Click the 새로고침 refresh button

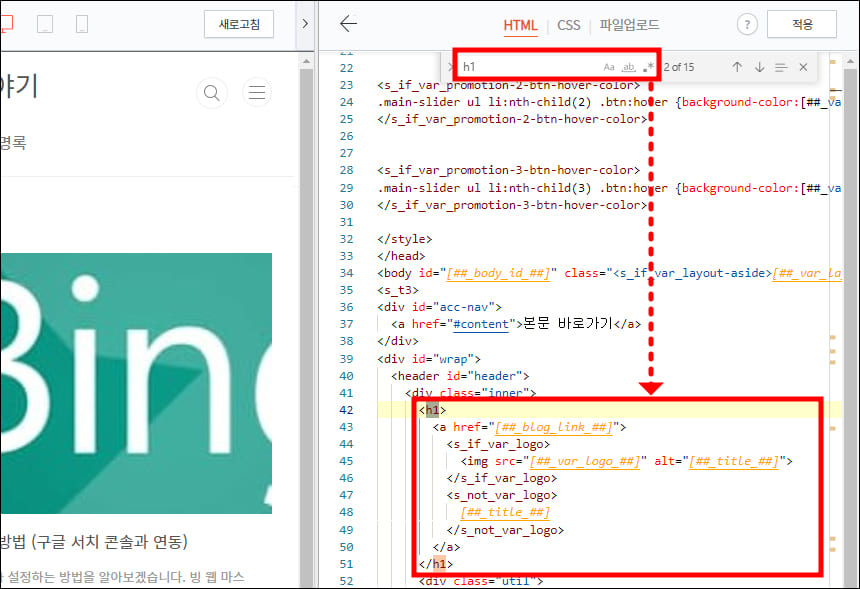pyautogui.click(x=238, y=24)
